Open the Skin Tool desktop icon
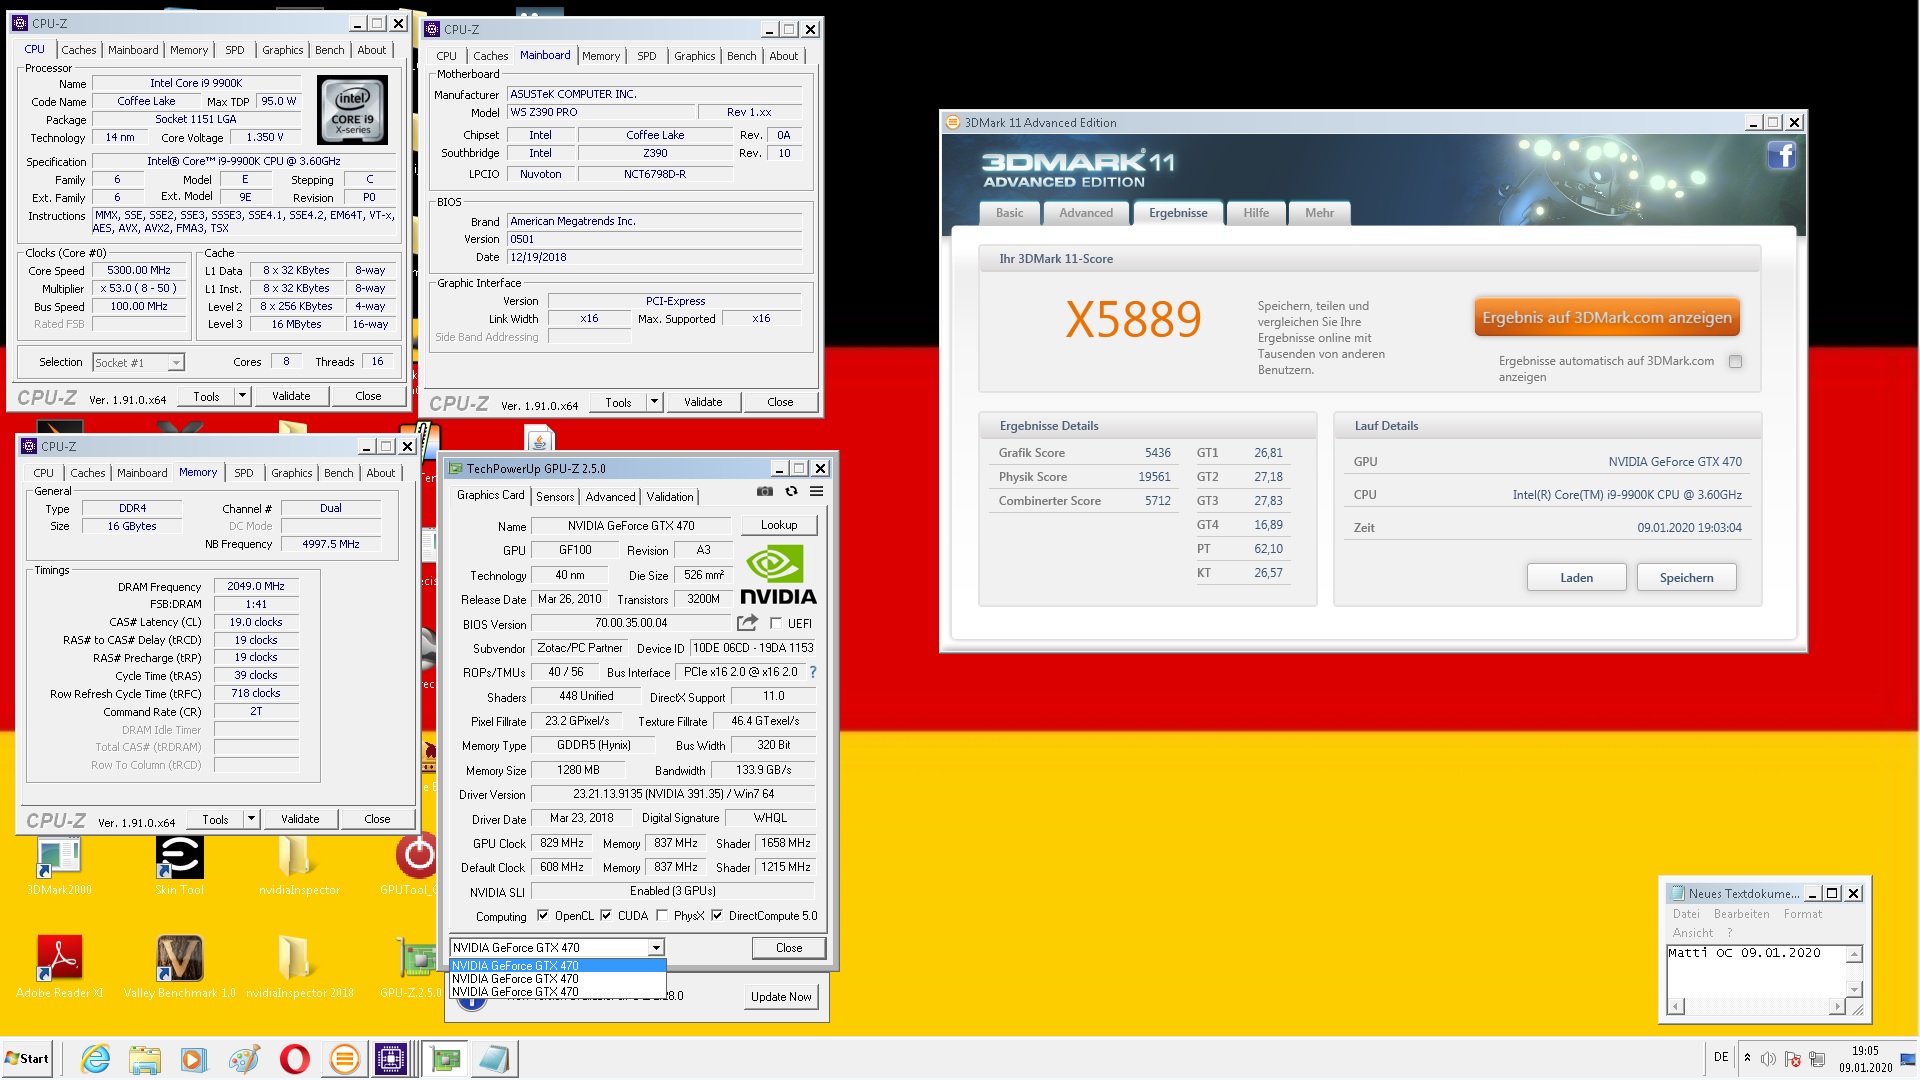This screenshot has height=1080, width=1920. click(179, 866)
